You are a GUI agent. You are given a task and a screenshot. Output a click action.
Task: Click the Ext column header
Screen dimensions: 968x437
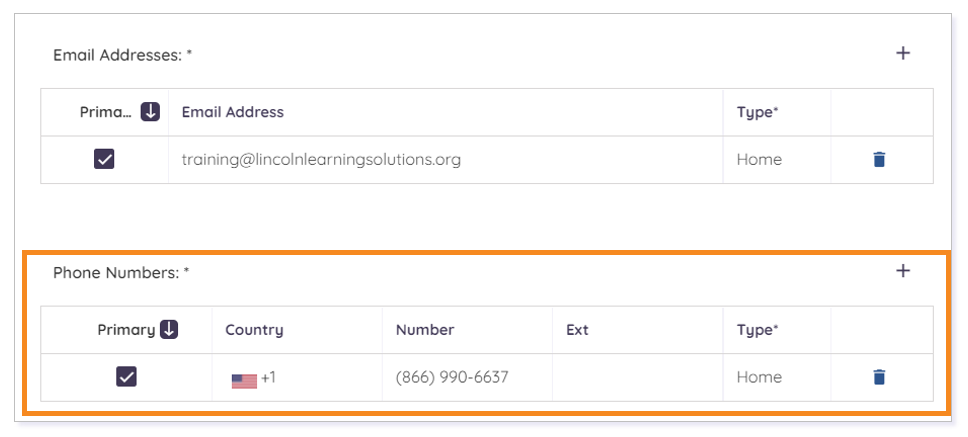tap(577, 330)
